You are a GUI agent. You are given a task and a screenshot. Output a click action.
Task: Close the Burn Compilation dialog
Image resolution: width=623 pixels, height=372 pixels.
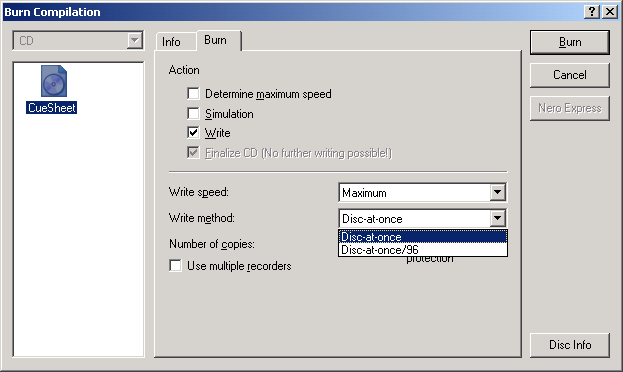(609, 12)
